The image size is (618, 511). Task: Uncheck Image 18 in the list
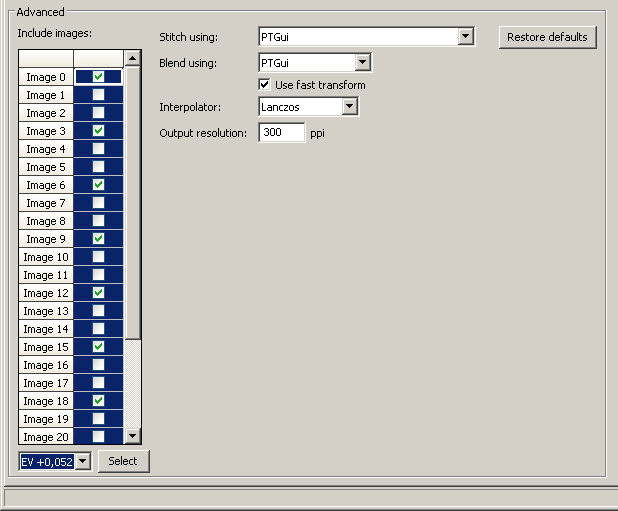98,401
